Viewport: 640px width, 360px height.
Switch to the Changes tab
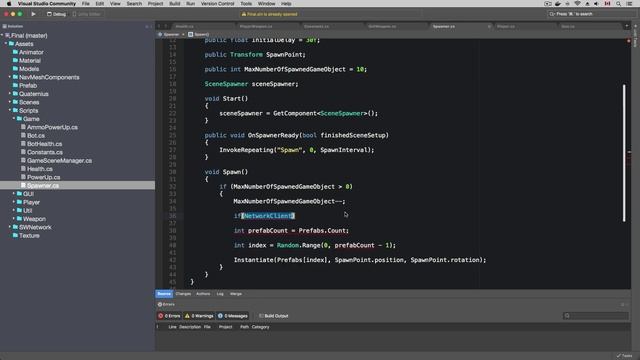tap(183, 294)
